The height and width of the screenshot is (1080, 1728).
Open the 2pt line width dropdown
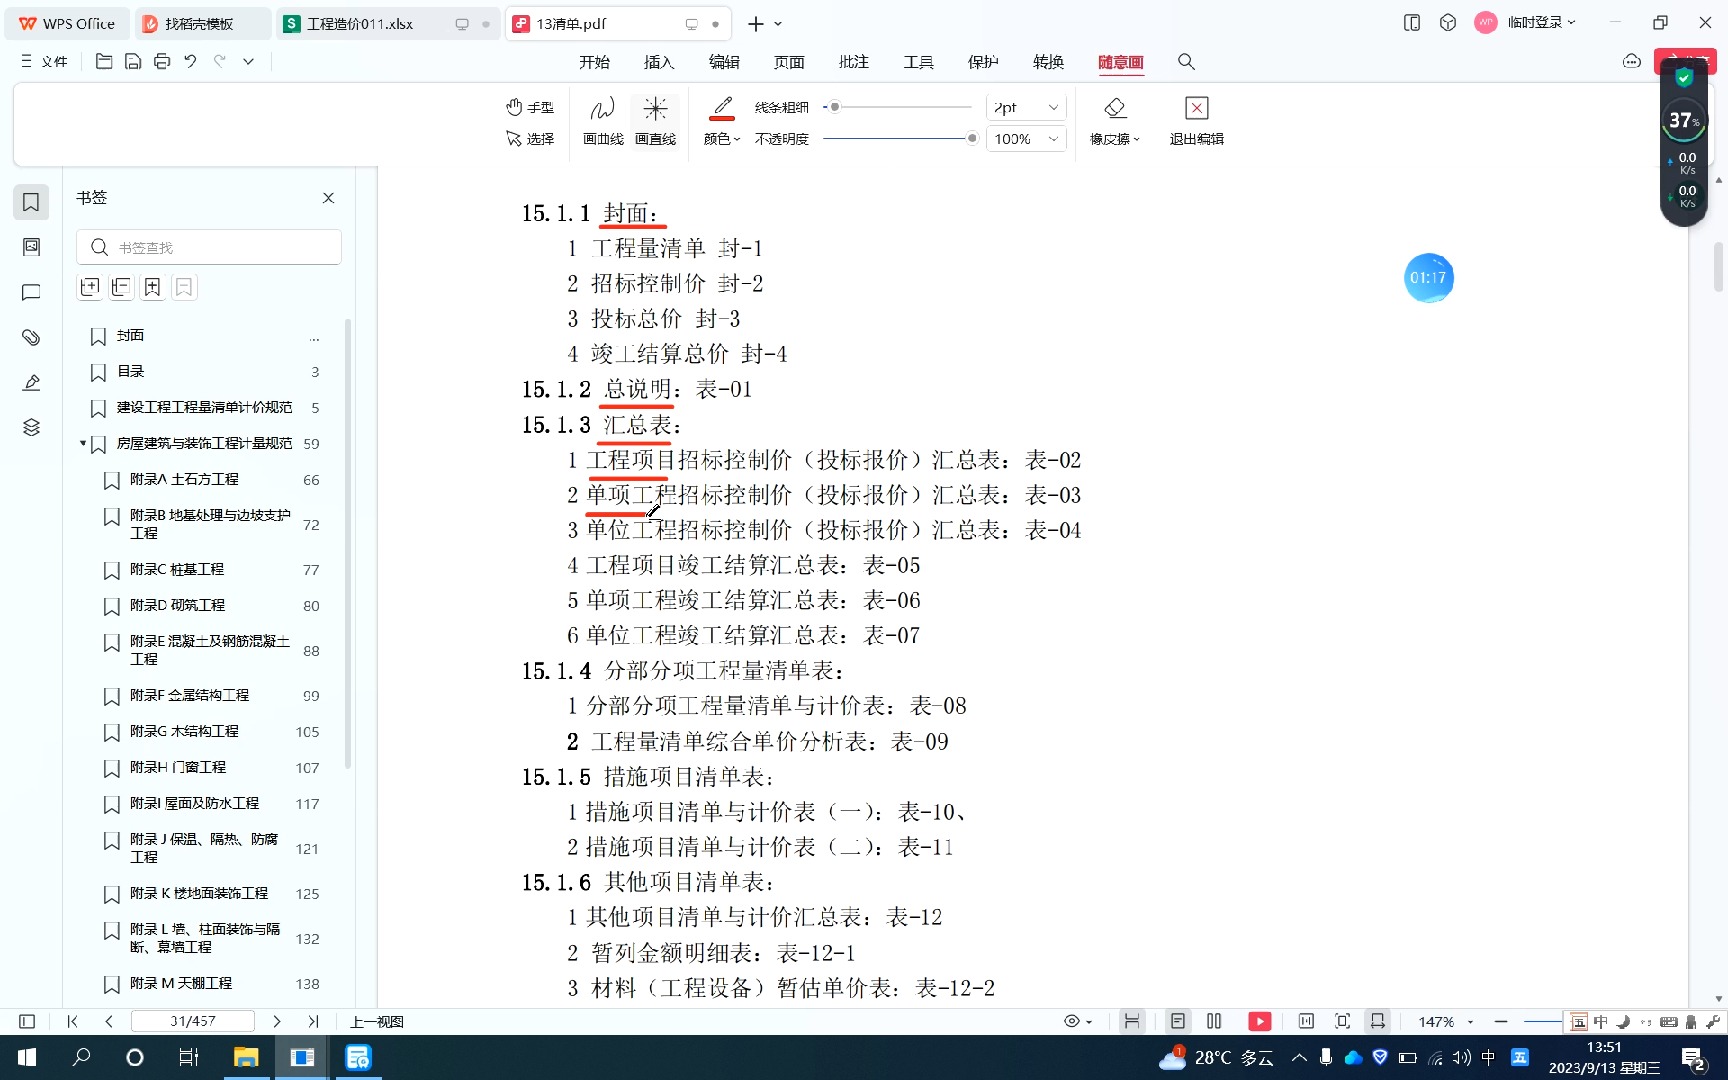1026,107
